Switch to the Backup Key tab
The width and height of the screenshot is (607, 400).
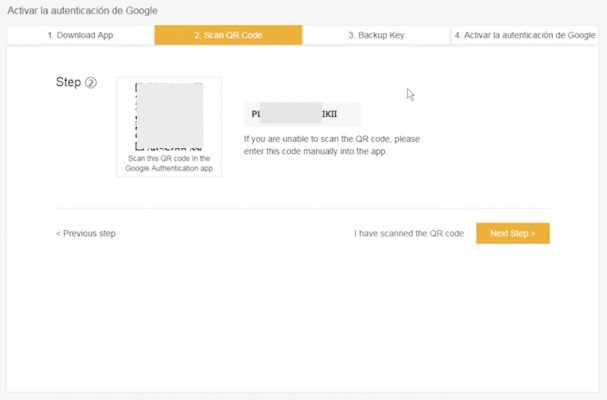pyautogui.click(x=376, y=35)
